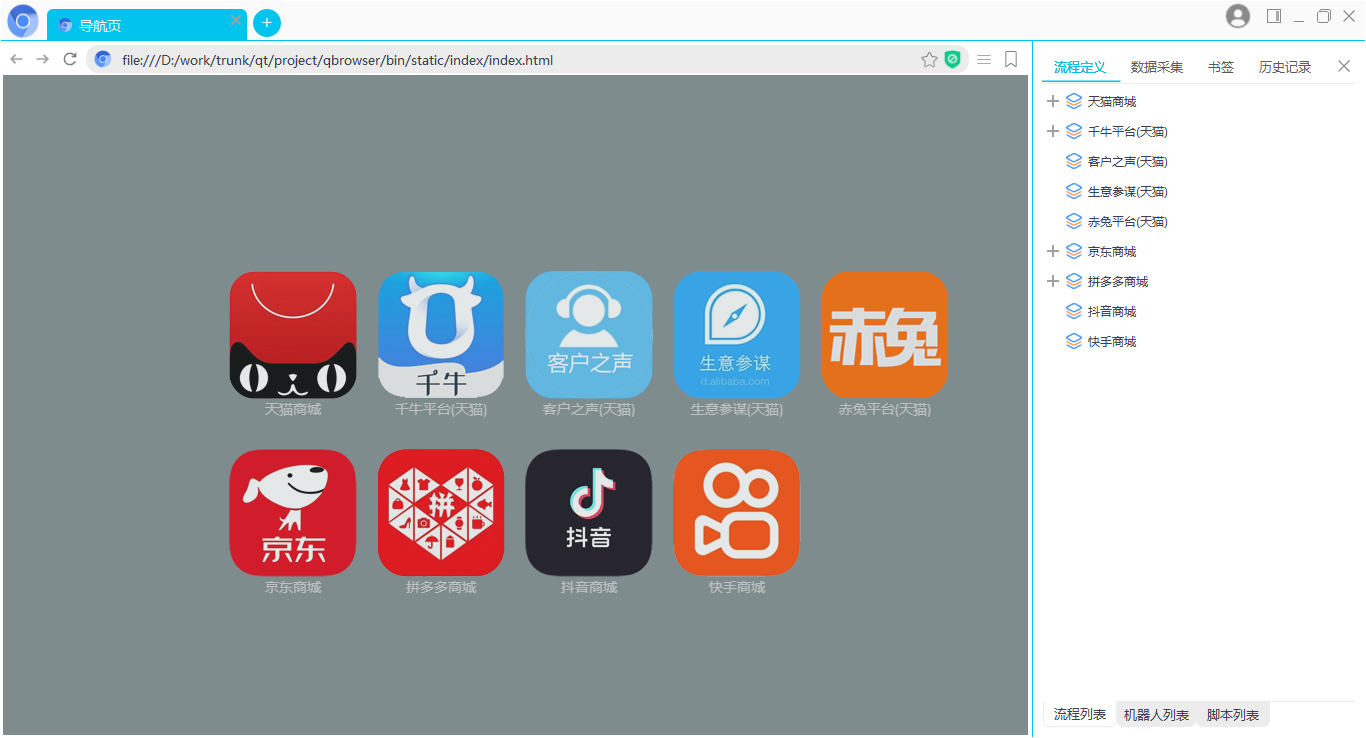Screen dimensions: 1366x738
Task: Switch to the 数据采集 tab
Action: coord(1157,67)
